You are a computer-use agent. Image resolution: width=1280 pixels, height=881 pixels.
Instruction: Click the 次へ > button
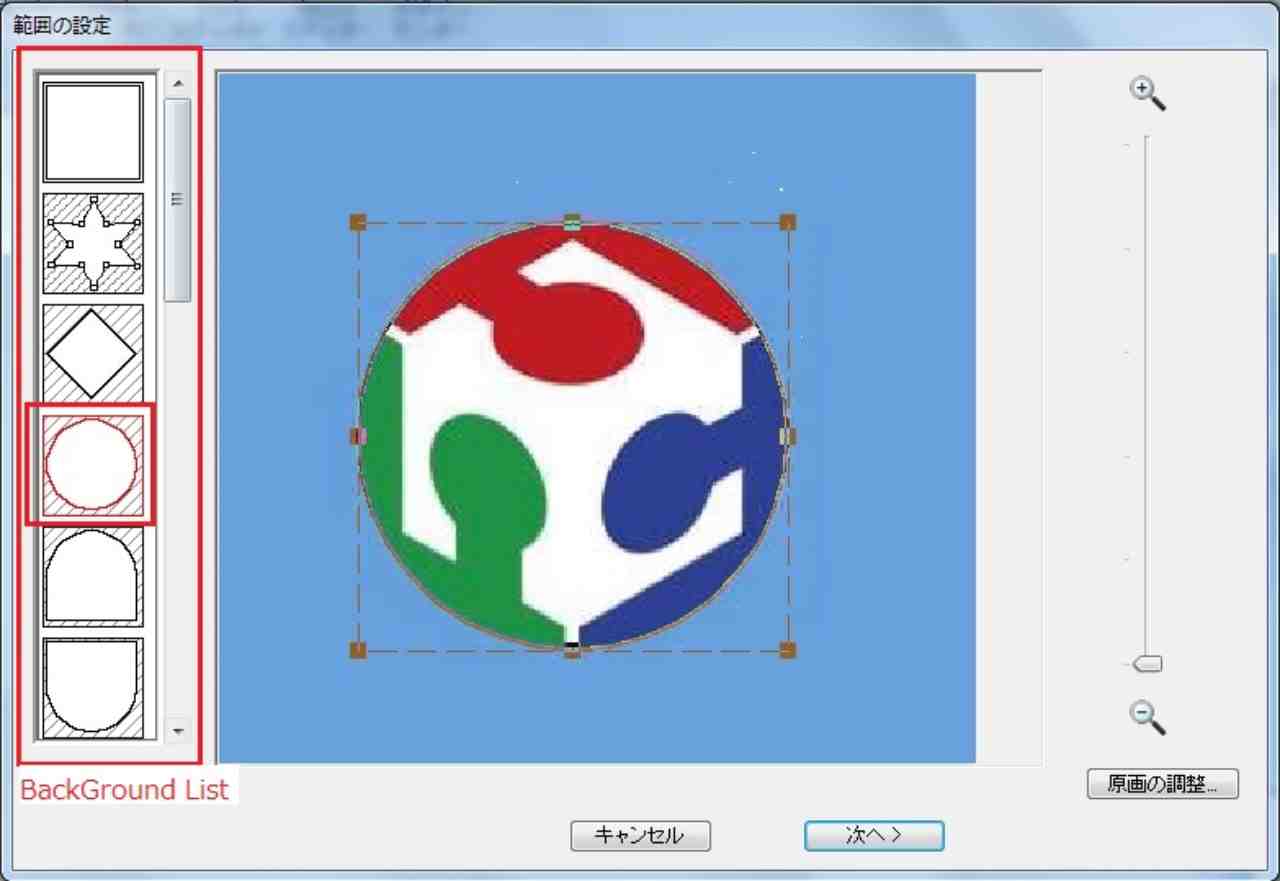tap(874, 836)
